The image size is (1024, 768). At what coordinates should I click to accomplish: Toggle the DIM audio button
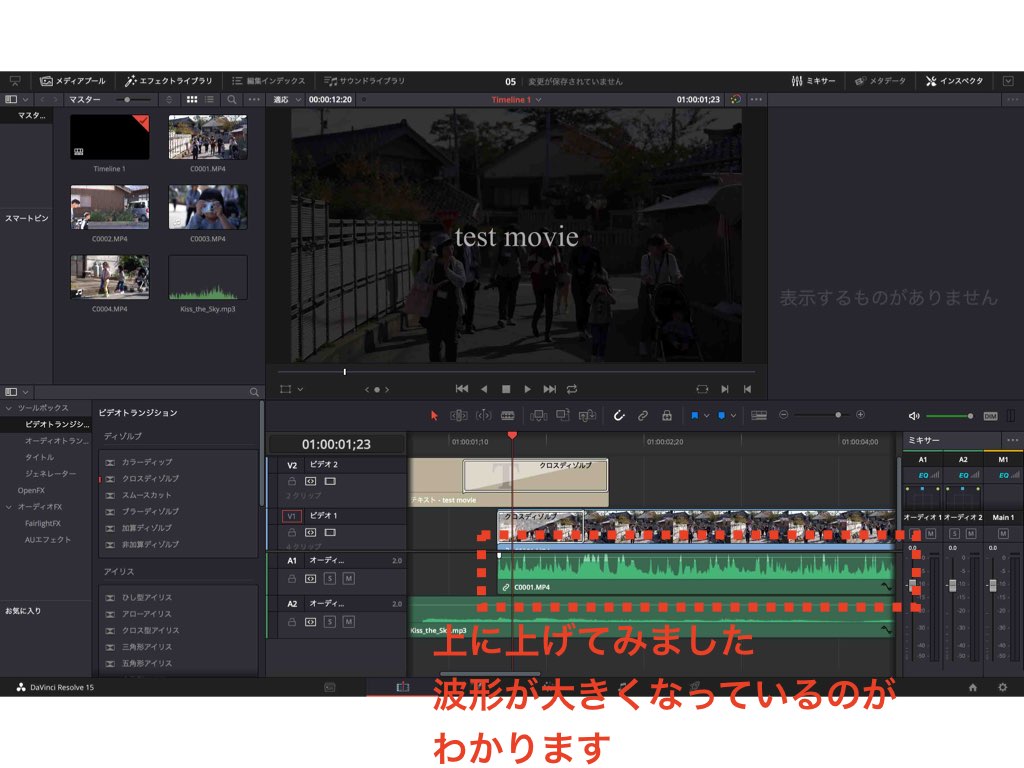click(x=990, y=416)
